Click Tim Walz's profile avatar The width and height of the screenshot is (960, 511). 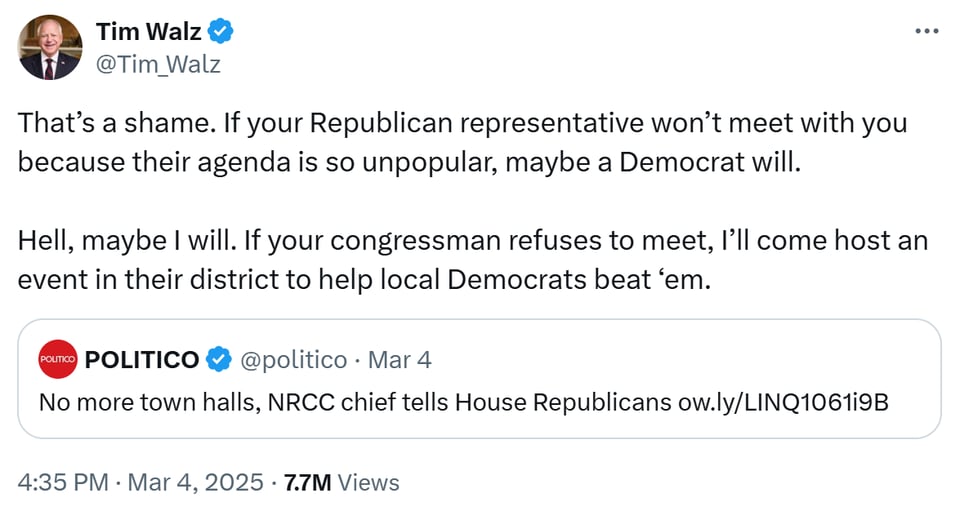point(50,47)
